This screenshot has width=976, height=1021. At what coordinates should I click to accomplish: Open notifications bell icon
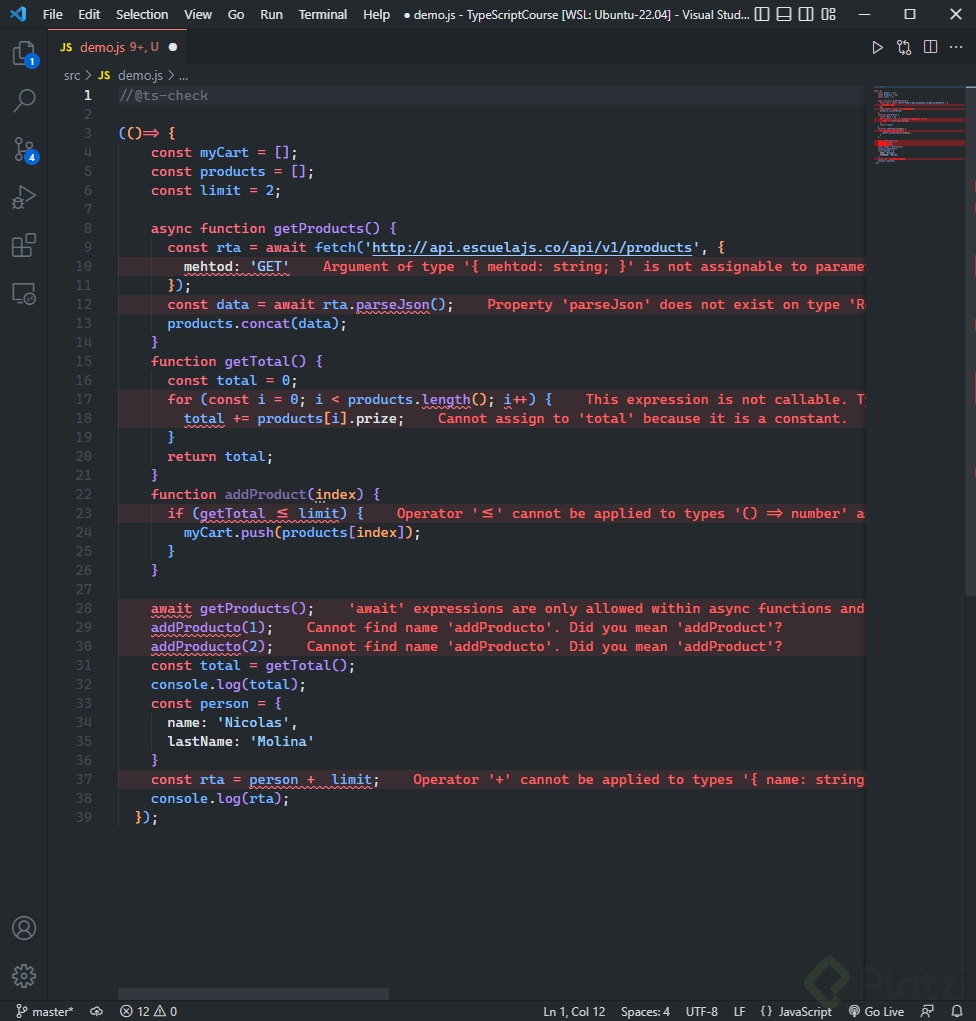point(956,1011)
